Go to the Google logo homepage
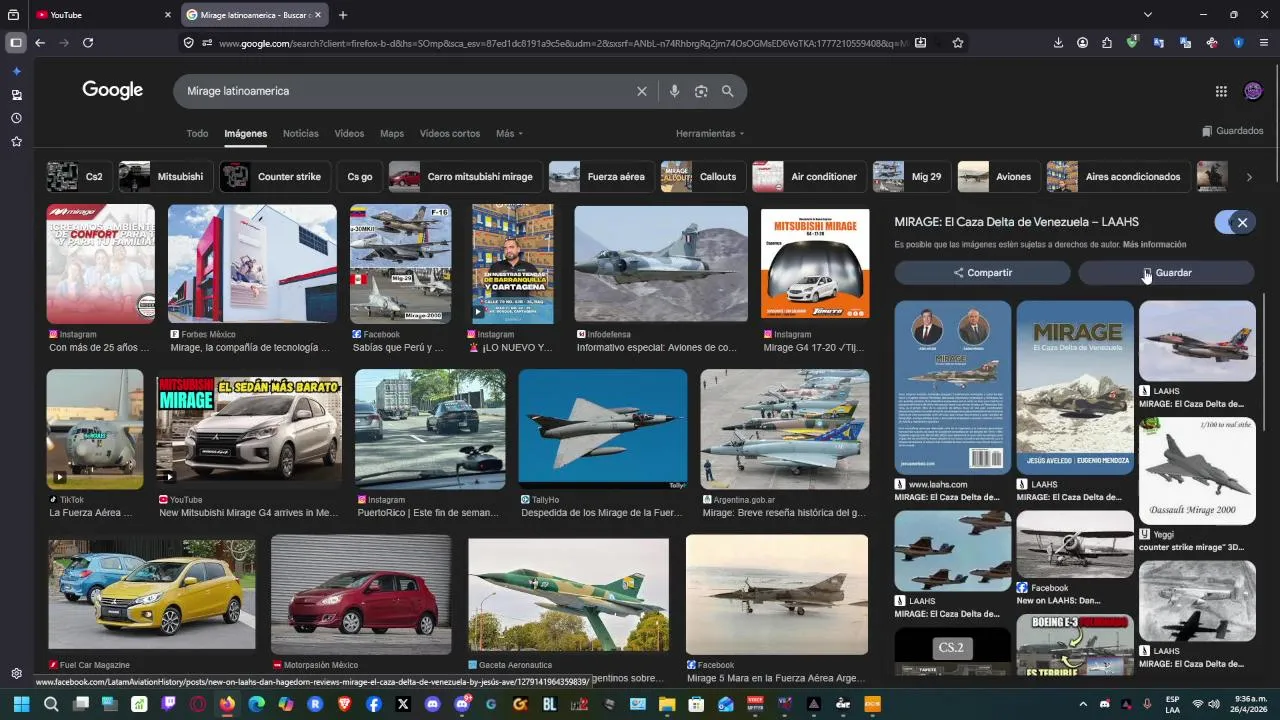The width and height of the screenshot is (1280, 720). click(x=112, y=91)
